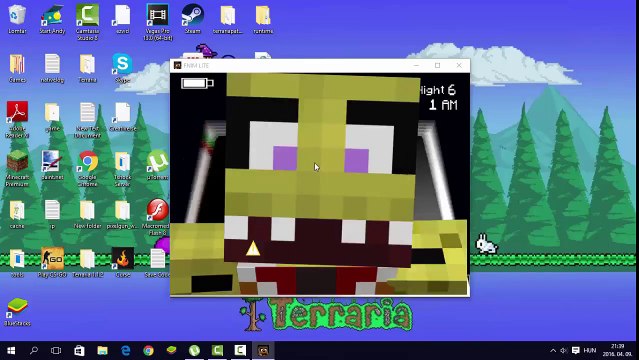Switch to µTorrent in the taskbar
639x360 pixels.
pos(194,350)
